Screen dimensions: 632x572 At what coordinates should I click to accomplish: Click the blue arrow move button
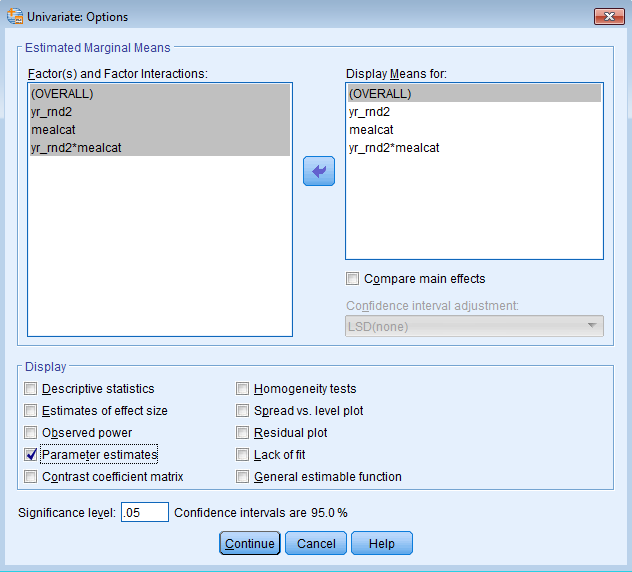tap(318, 171)
